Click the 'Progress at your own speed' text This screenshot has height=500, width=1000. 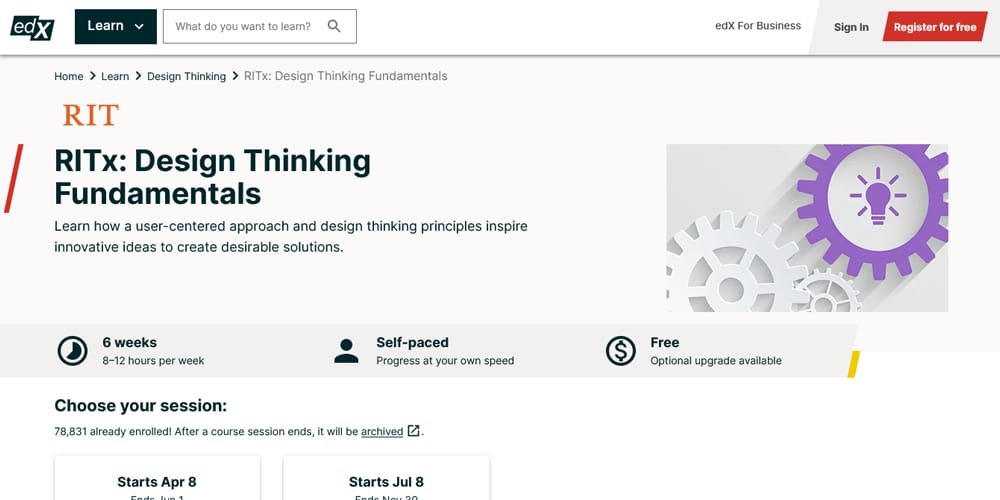click(445, 361)
